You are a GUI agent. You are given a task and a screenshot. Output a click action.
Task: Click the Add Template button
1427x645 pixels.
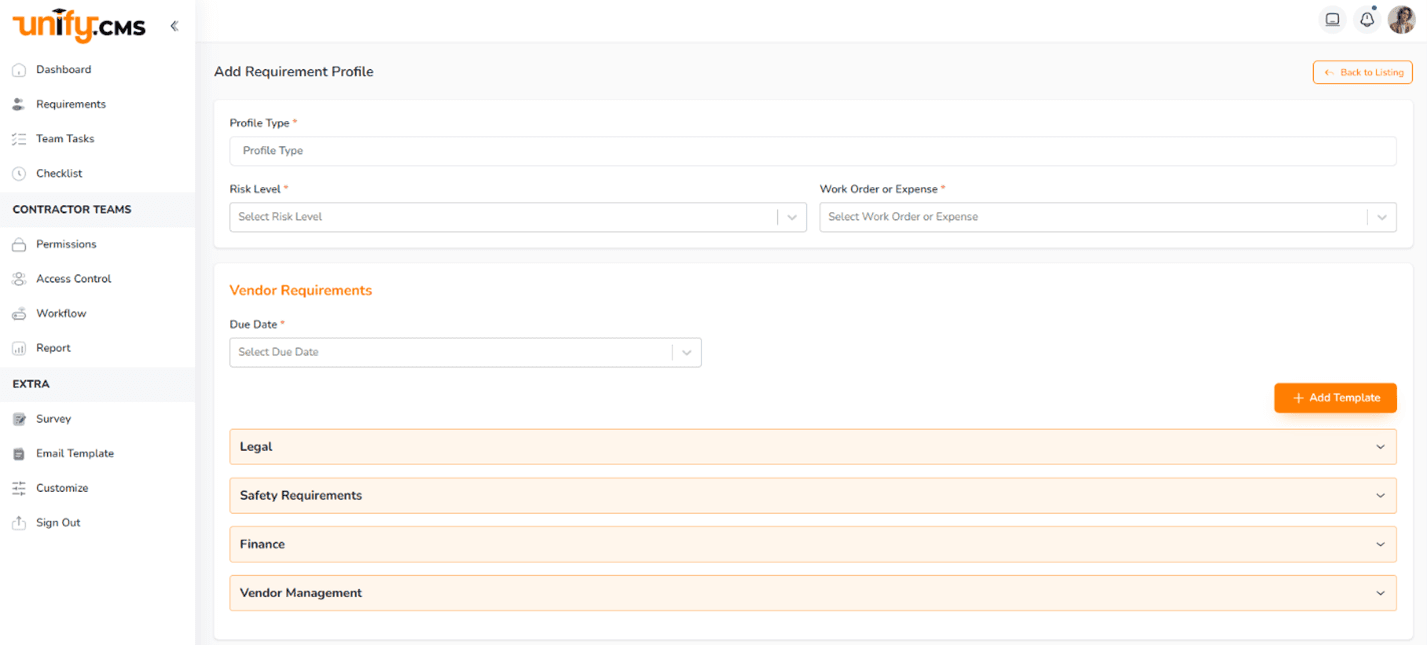coord(1335,398)
